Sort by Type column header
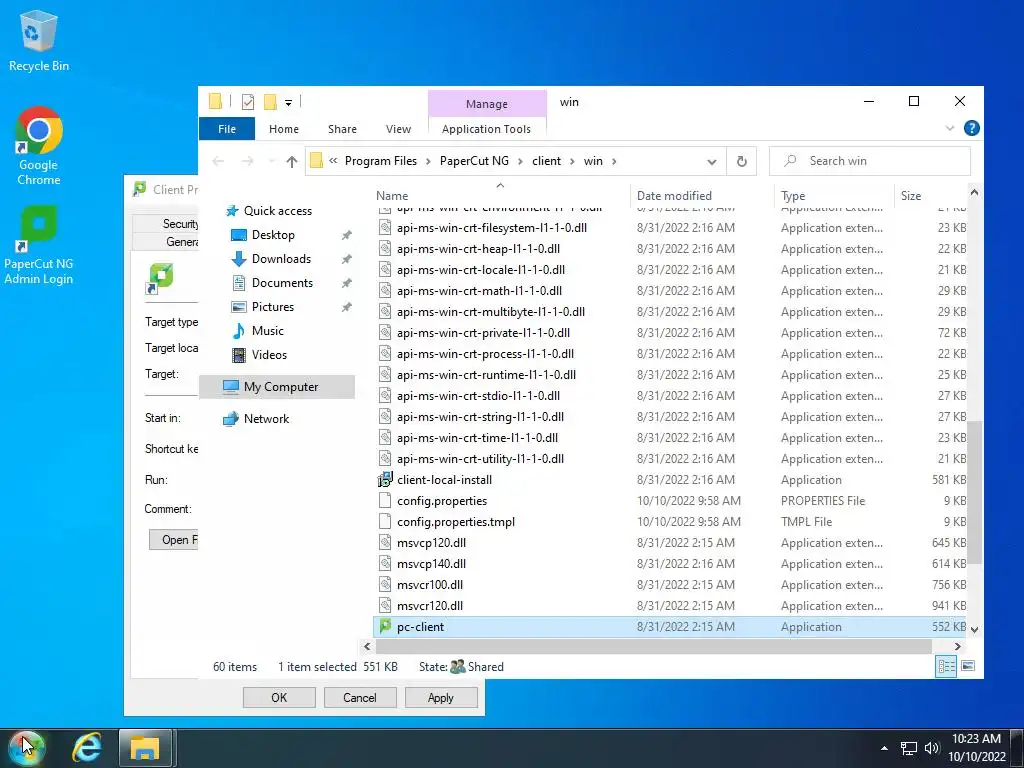 835,195
